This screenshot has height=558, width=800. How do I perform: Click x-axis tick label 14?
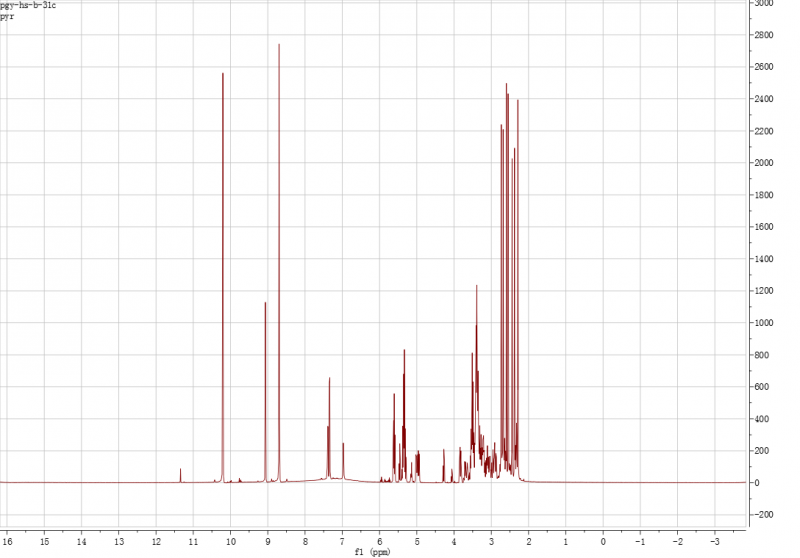pyautogui.click(x=82, y=542)
